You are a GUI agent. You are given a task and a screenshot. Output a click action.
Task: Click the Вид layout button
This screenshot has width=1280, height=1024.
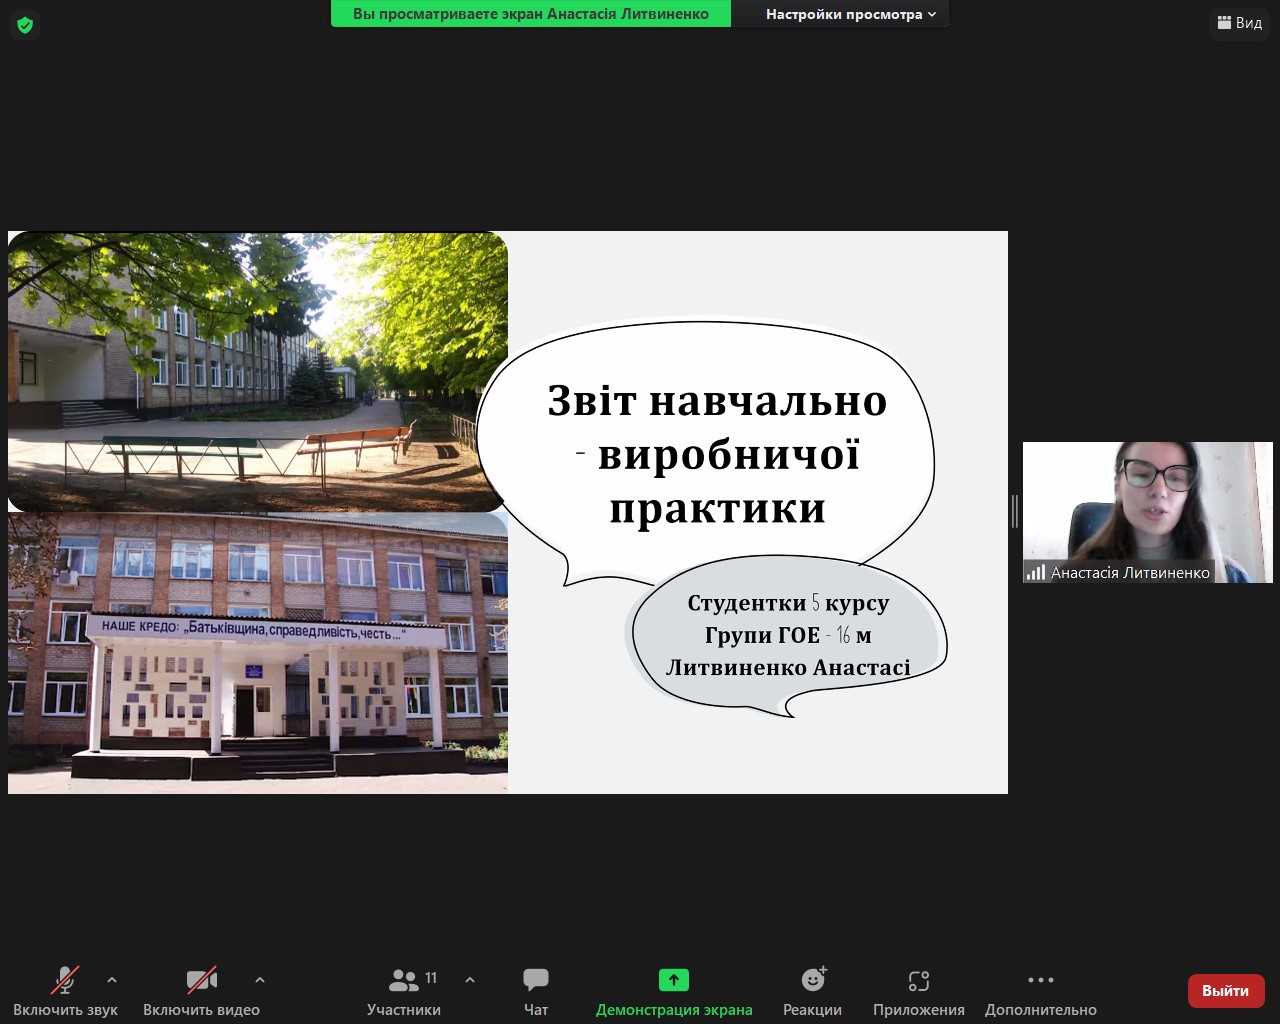[1240, 23]
